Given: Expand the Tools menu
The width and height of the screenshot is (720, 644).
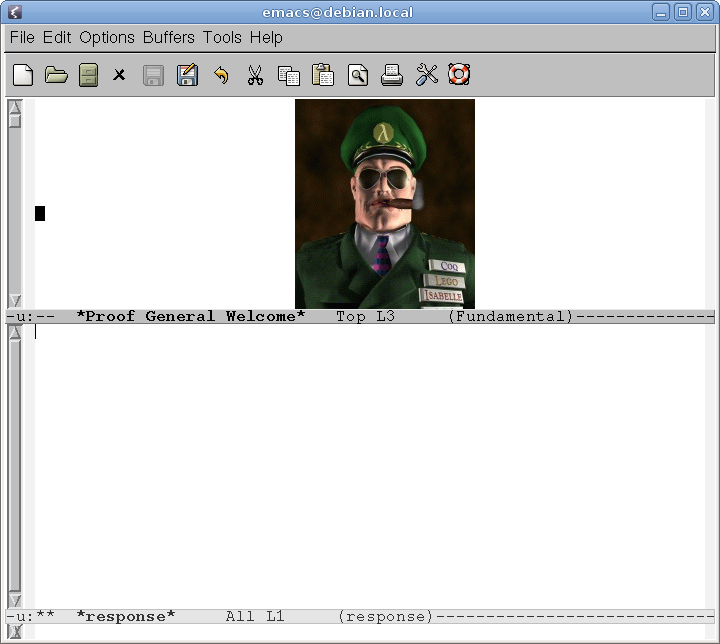Looking at the screenshot, I should point(222,38).
